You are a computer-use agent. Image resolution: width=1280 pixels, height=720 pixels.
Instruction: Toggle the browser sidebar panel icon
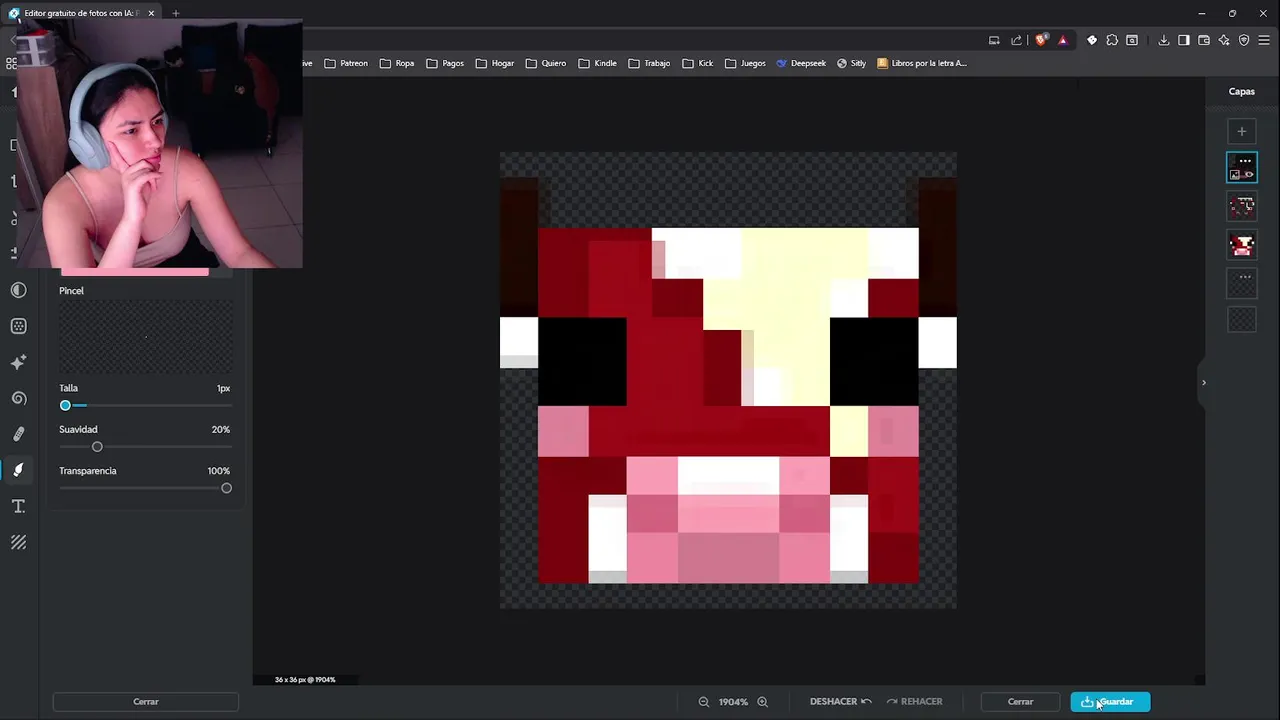[x=1184, y=40]
